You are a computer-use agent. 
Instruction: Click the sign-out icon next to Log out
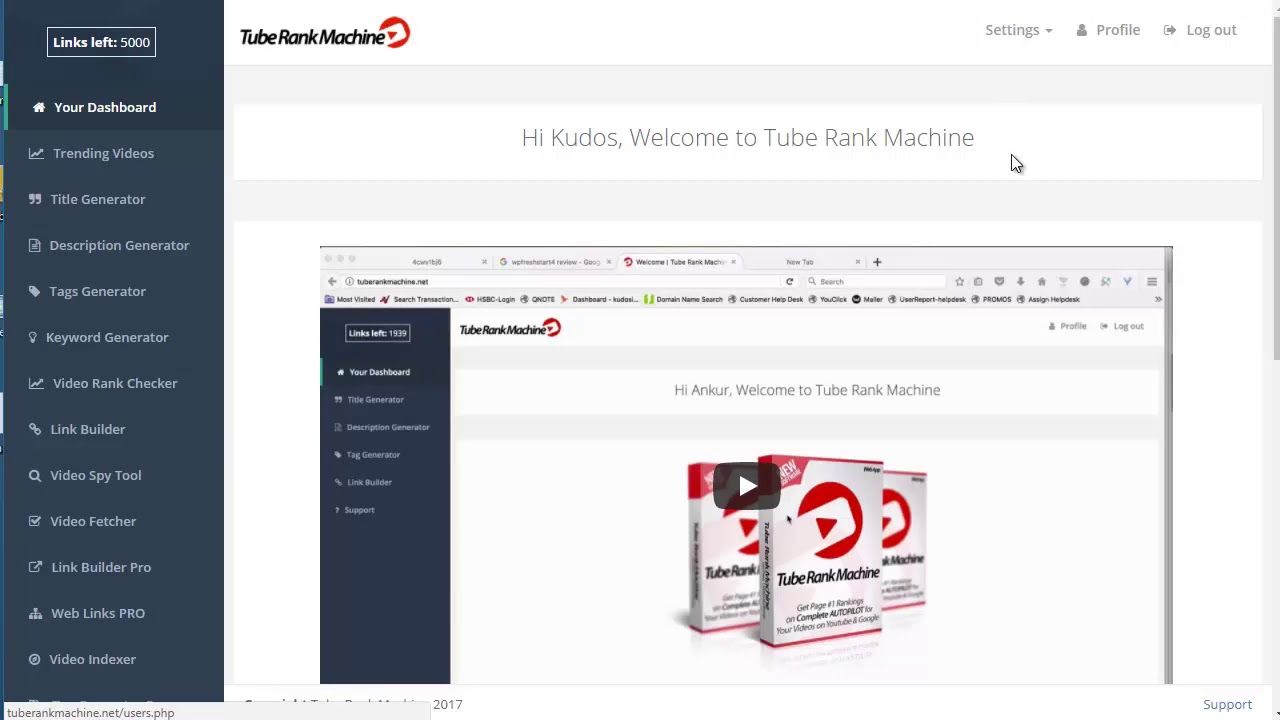pyautogui.click(x=1170, y=30)
